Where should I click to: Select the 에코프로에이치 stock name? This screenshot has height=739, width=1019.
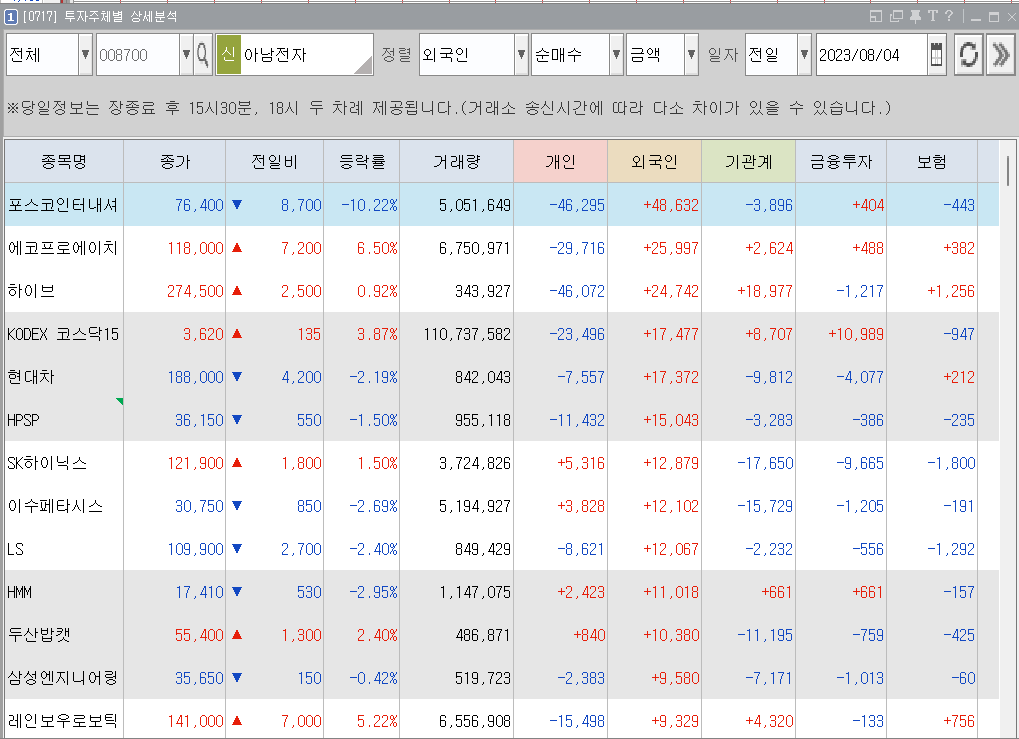tap(62, 248)
